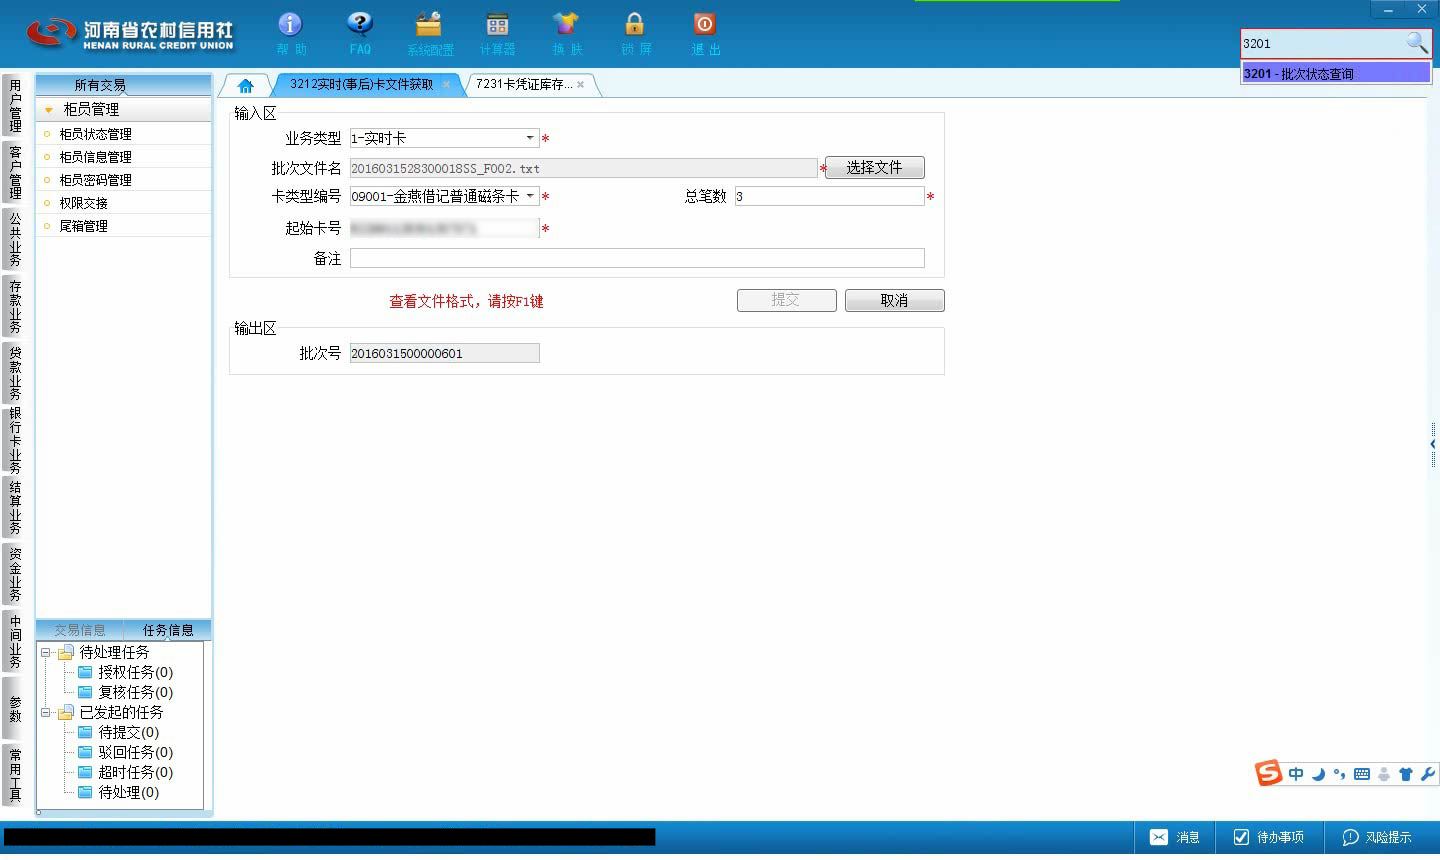This screenshot has width=1440, height=860.
Task: Click the 换肤 skin change icon
Action: [x=566, y=33]
